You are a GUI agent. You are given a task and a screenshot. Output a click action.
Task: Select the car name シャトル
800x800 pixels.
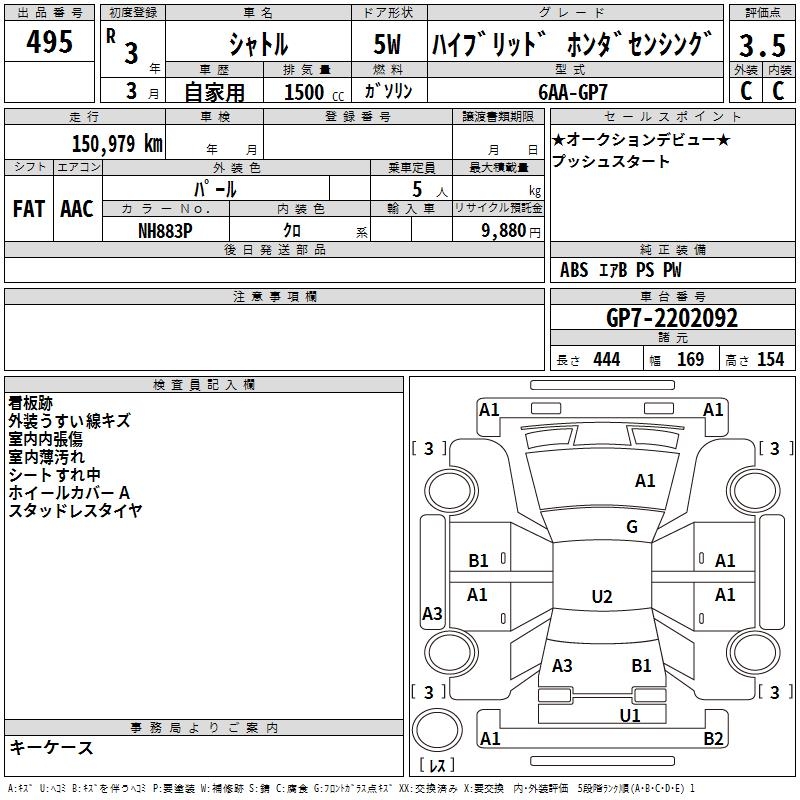pyautogui.click(x=259, y=44)
